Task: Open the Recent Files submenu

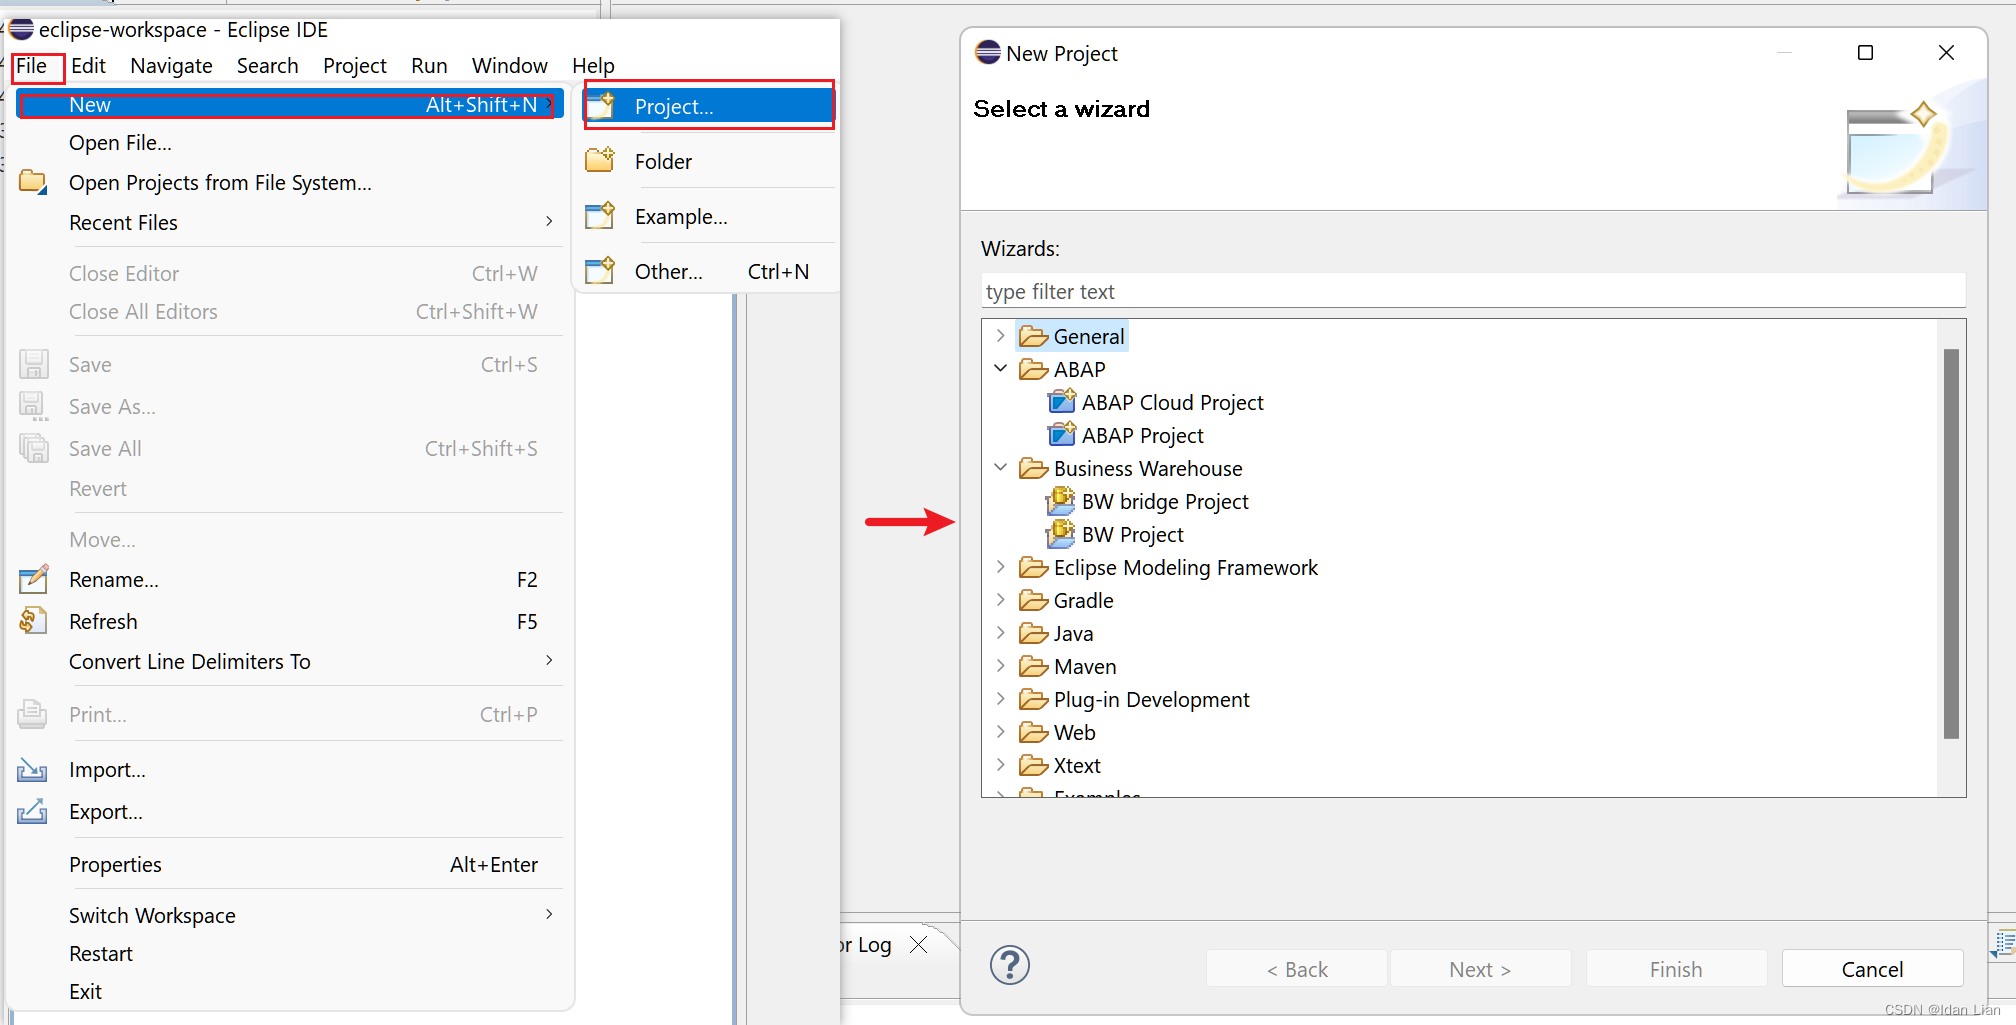Action: tap(289, 222)
